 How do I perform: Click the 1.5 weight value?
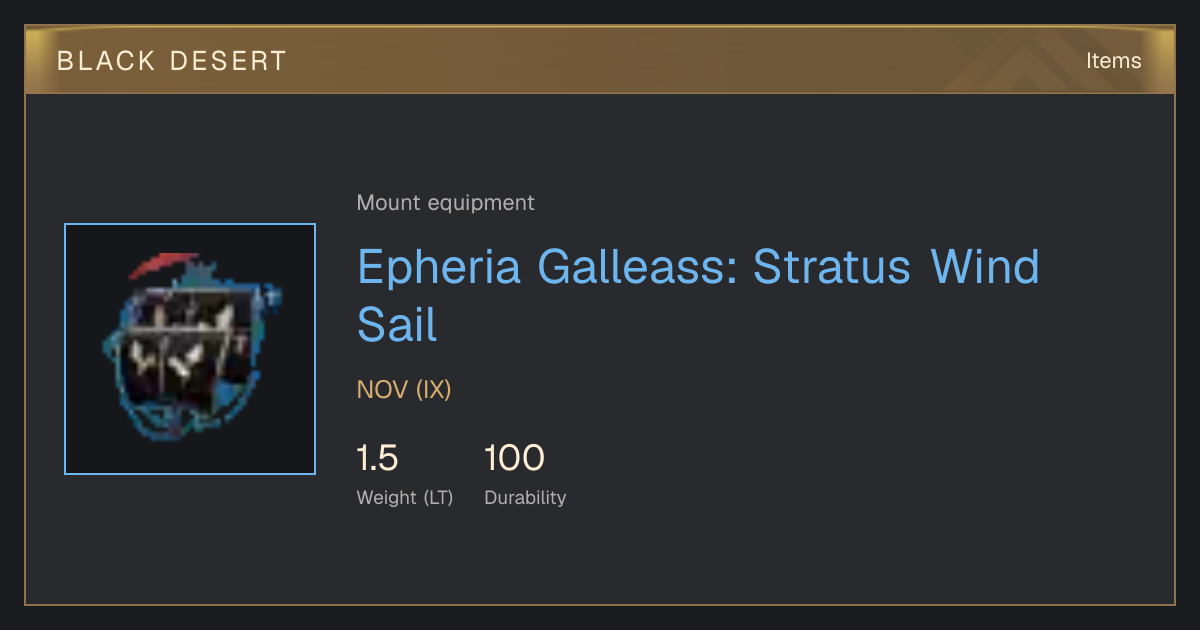click(377, 458)
